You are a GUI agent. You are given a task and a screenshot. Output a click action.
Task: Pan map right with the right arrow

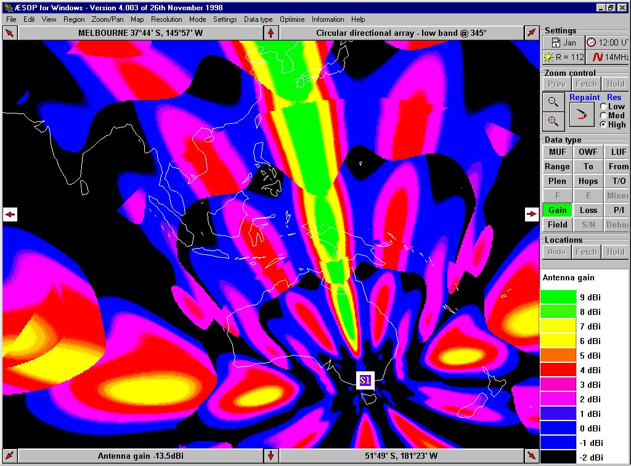tap(532, 214)
